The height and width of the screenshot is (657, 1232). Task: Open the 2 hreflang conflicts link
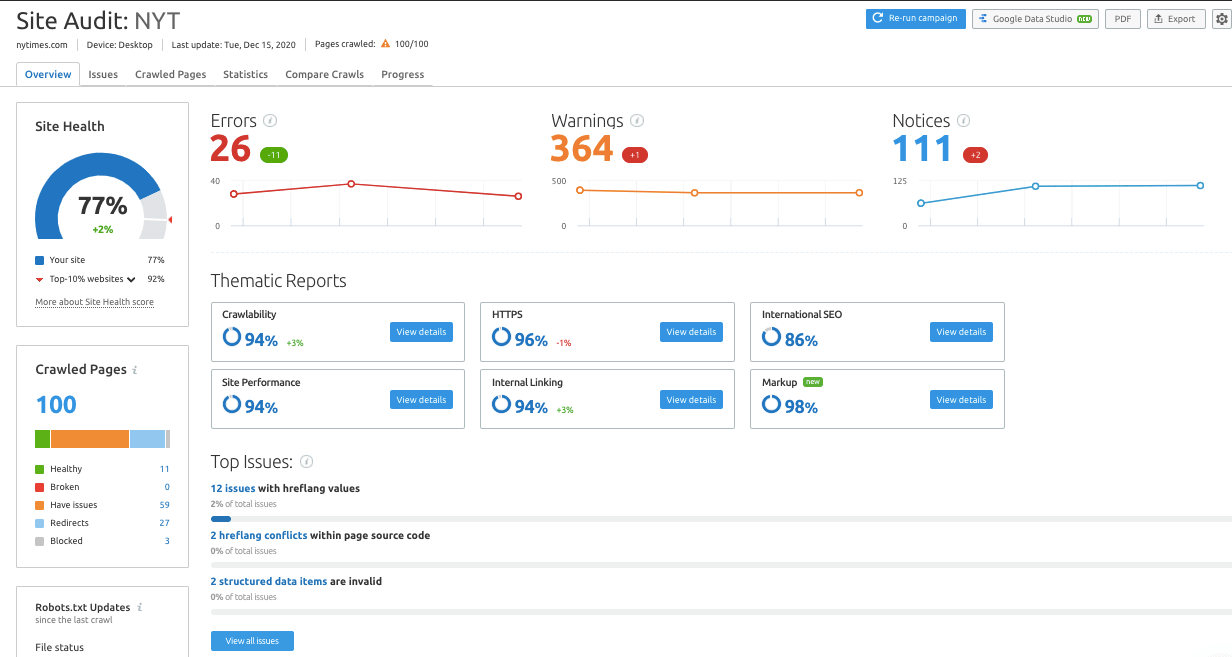tap(258, 536)
